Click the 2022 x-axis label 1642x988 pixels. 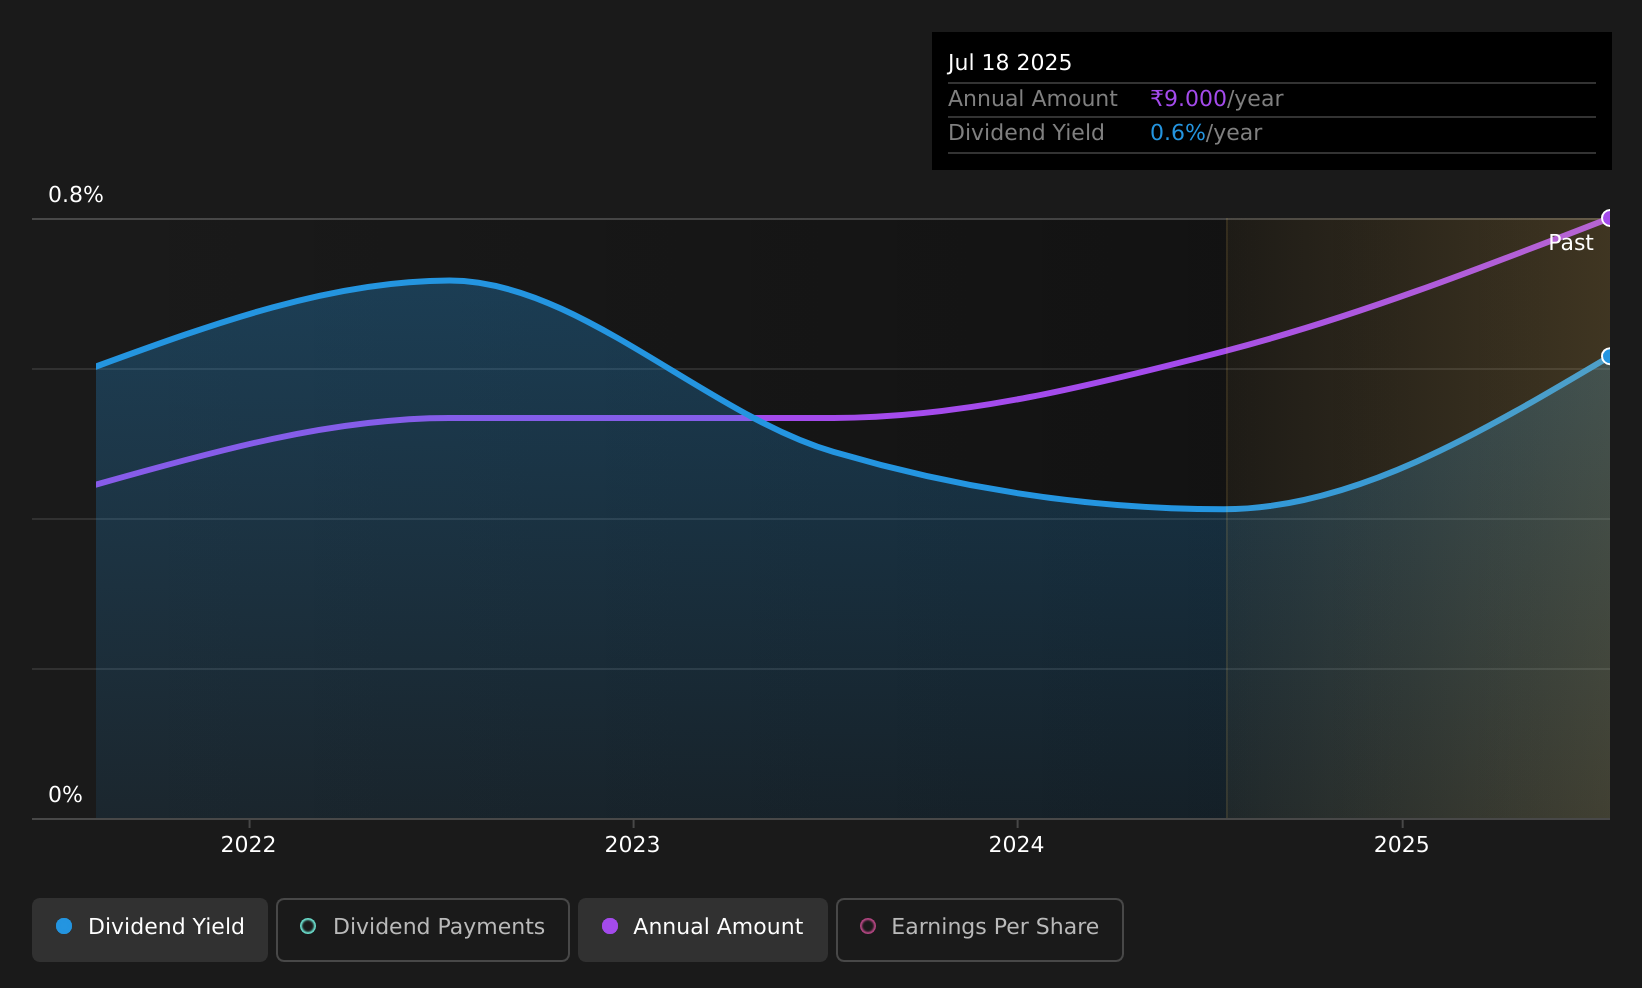tap(248, 845)
